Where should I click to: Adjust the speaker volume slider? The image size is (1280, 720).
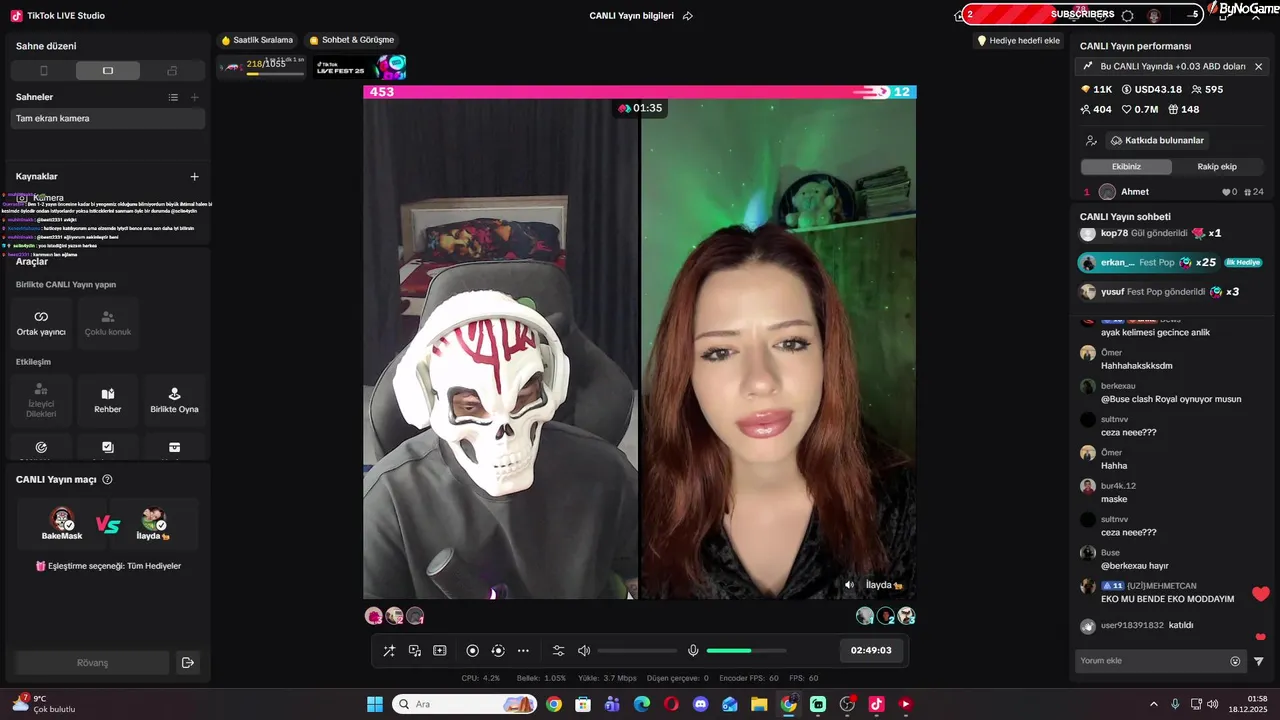[637, 650]
